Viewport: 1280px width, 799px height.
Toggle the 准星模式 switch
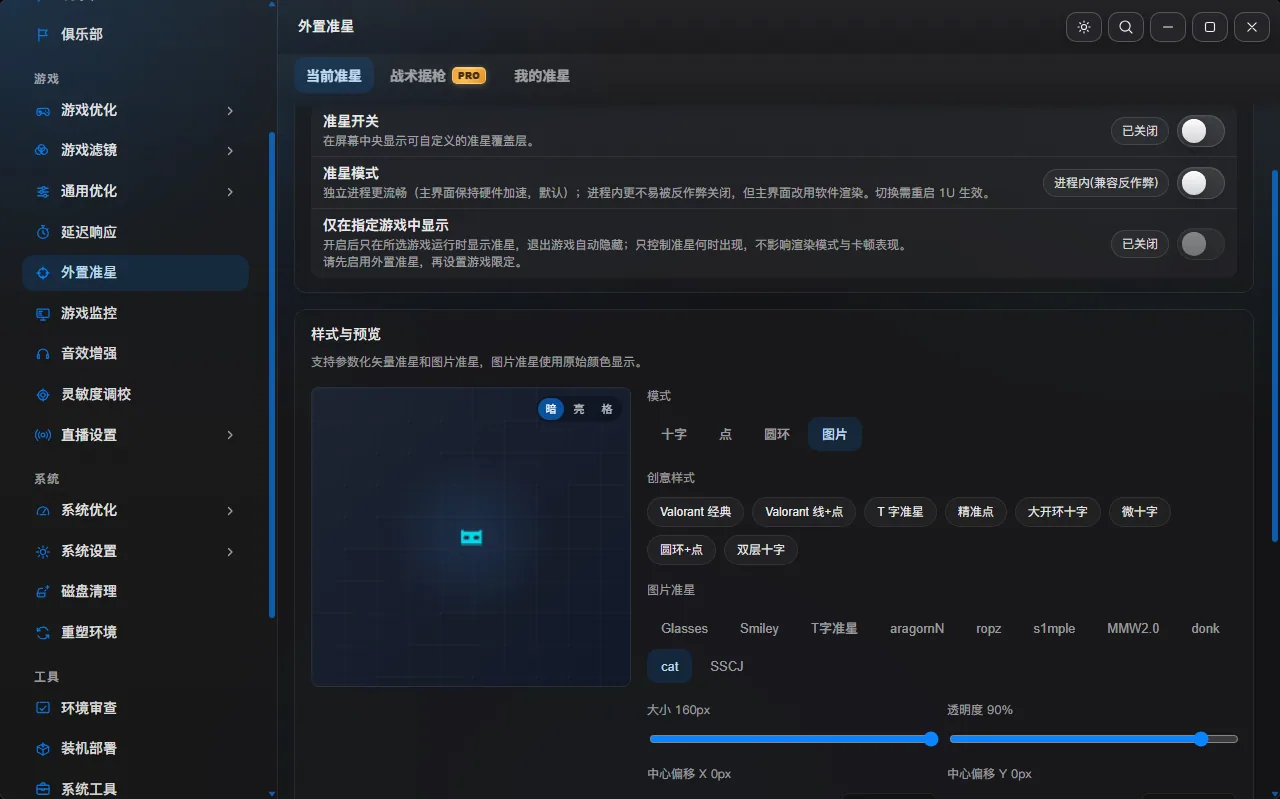pyautogui.click(x=1200, y=183)
